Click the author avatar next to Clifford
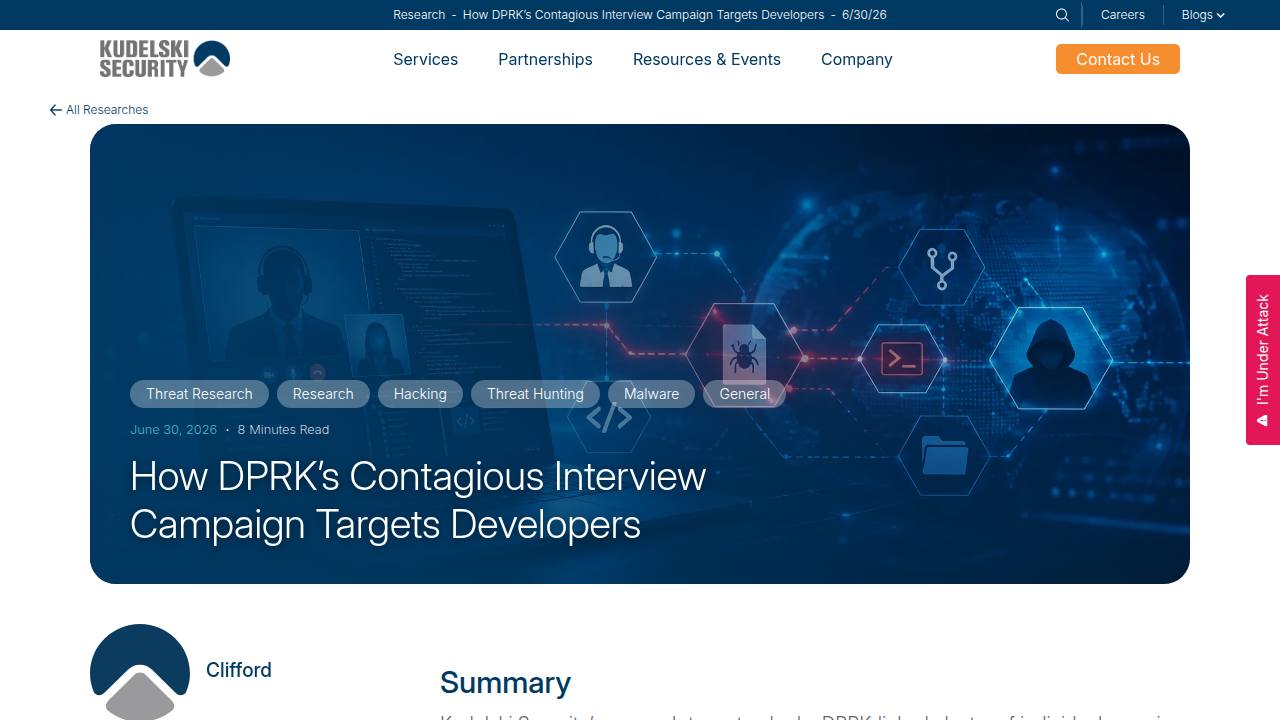The image size is (1280, 720). tap(140, 672)
